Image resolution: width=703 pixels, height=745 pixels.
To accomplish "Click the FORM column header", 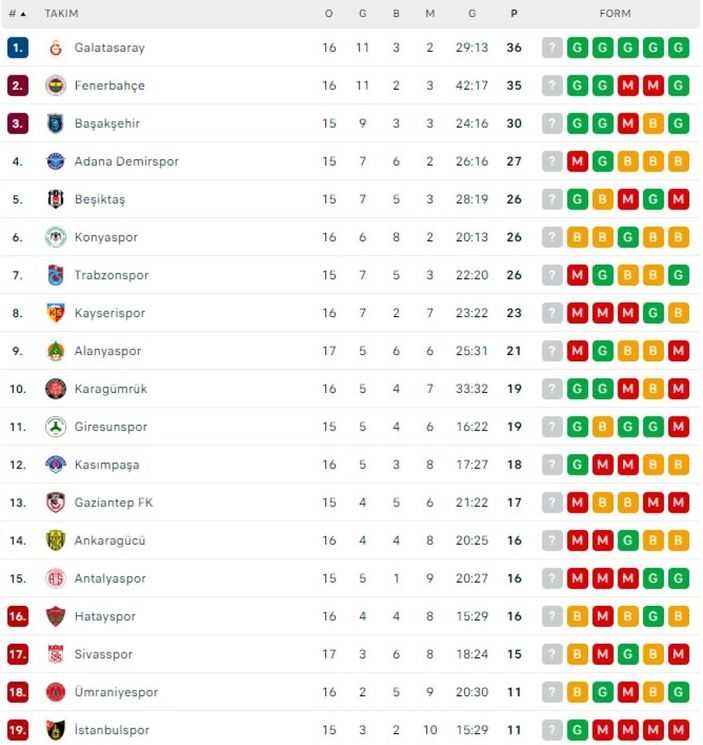I will tap(615, 14).
